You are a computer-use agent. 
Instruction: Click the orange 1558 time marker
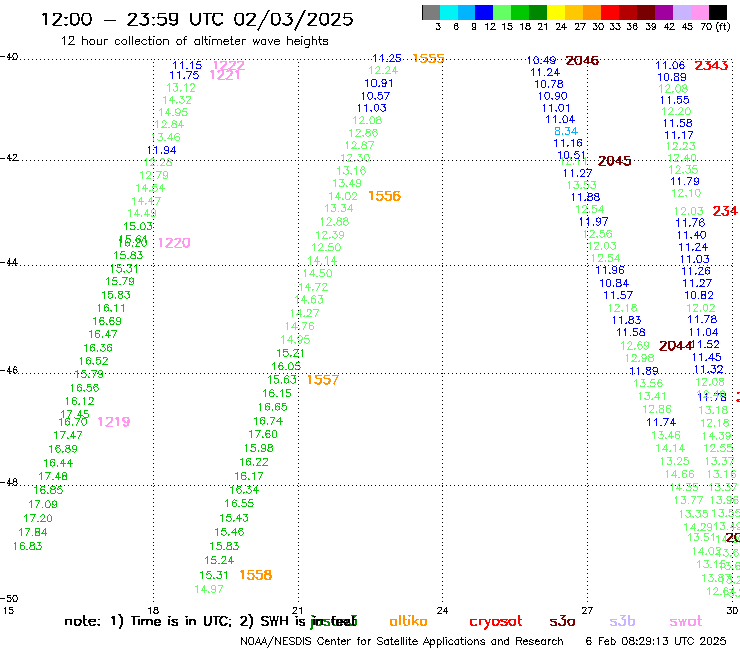point(255,575)
